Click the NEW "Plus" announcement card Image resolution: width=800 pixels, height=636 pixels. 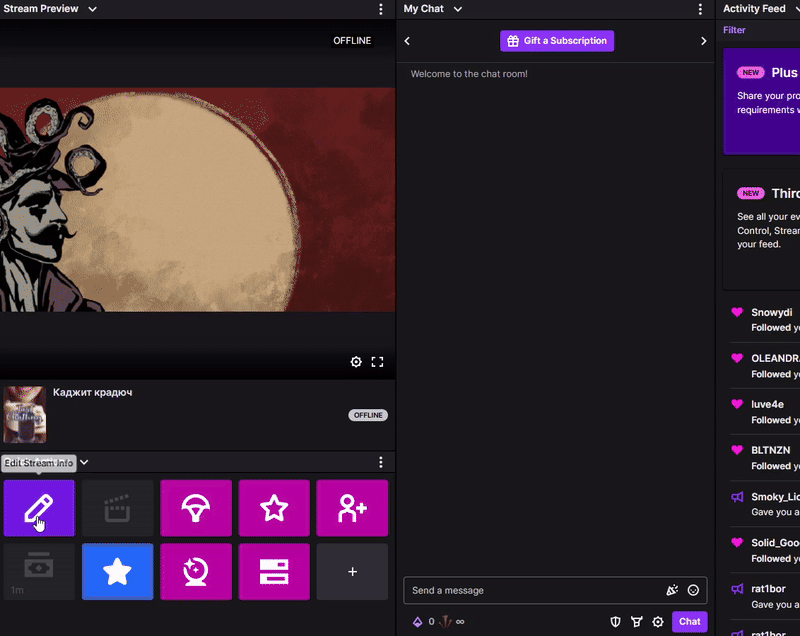click(762, 101)
